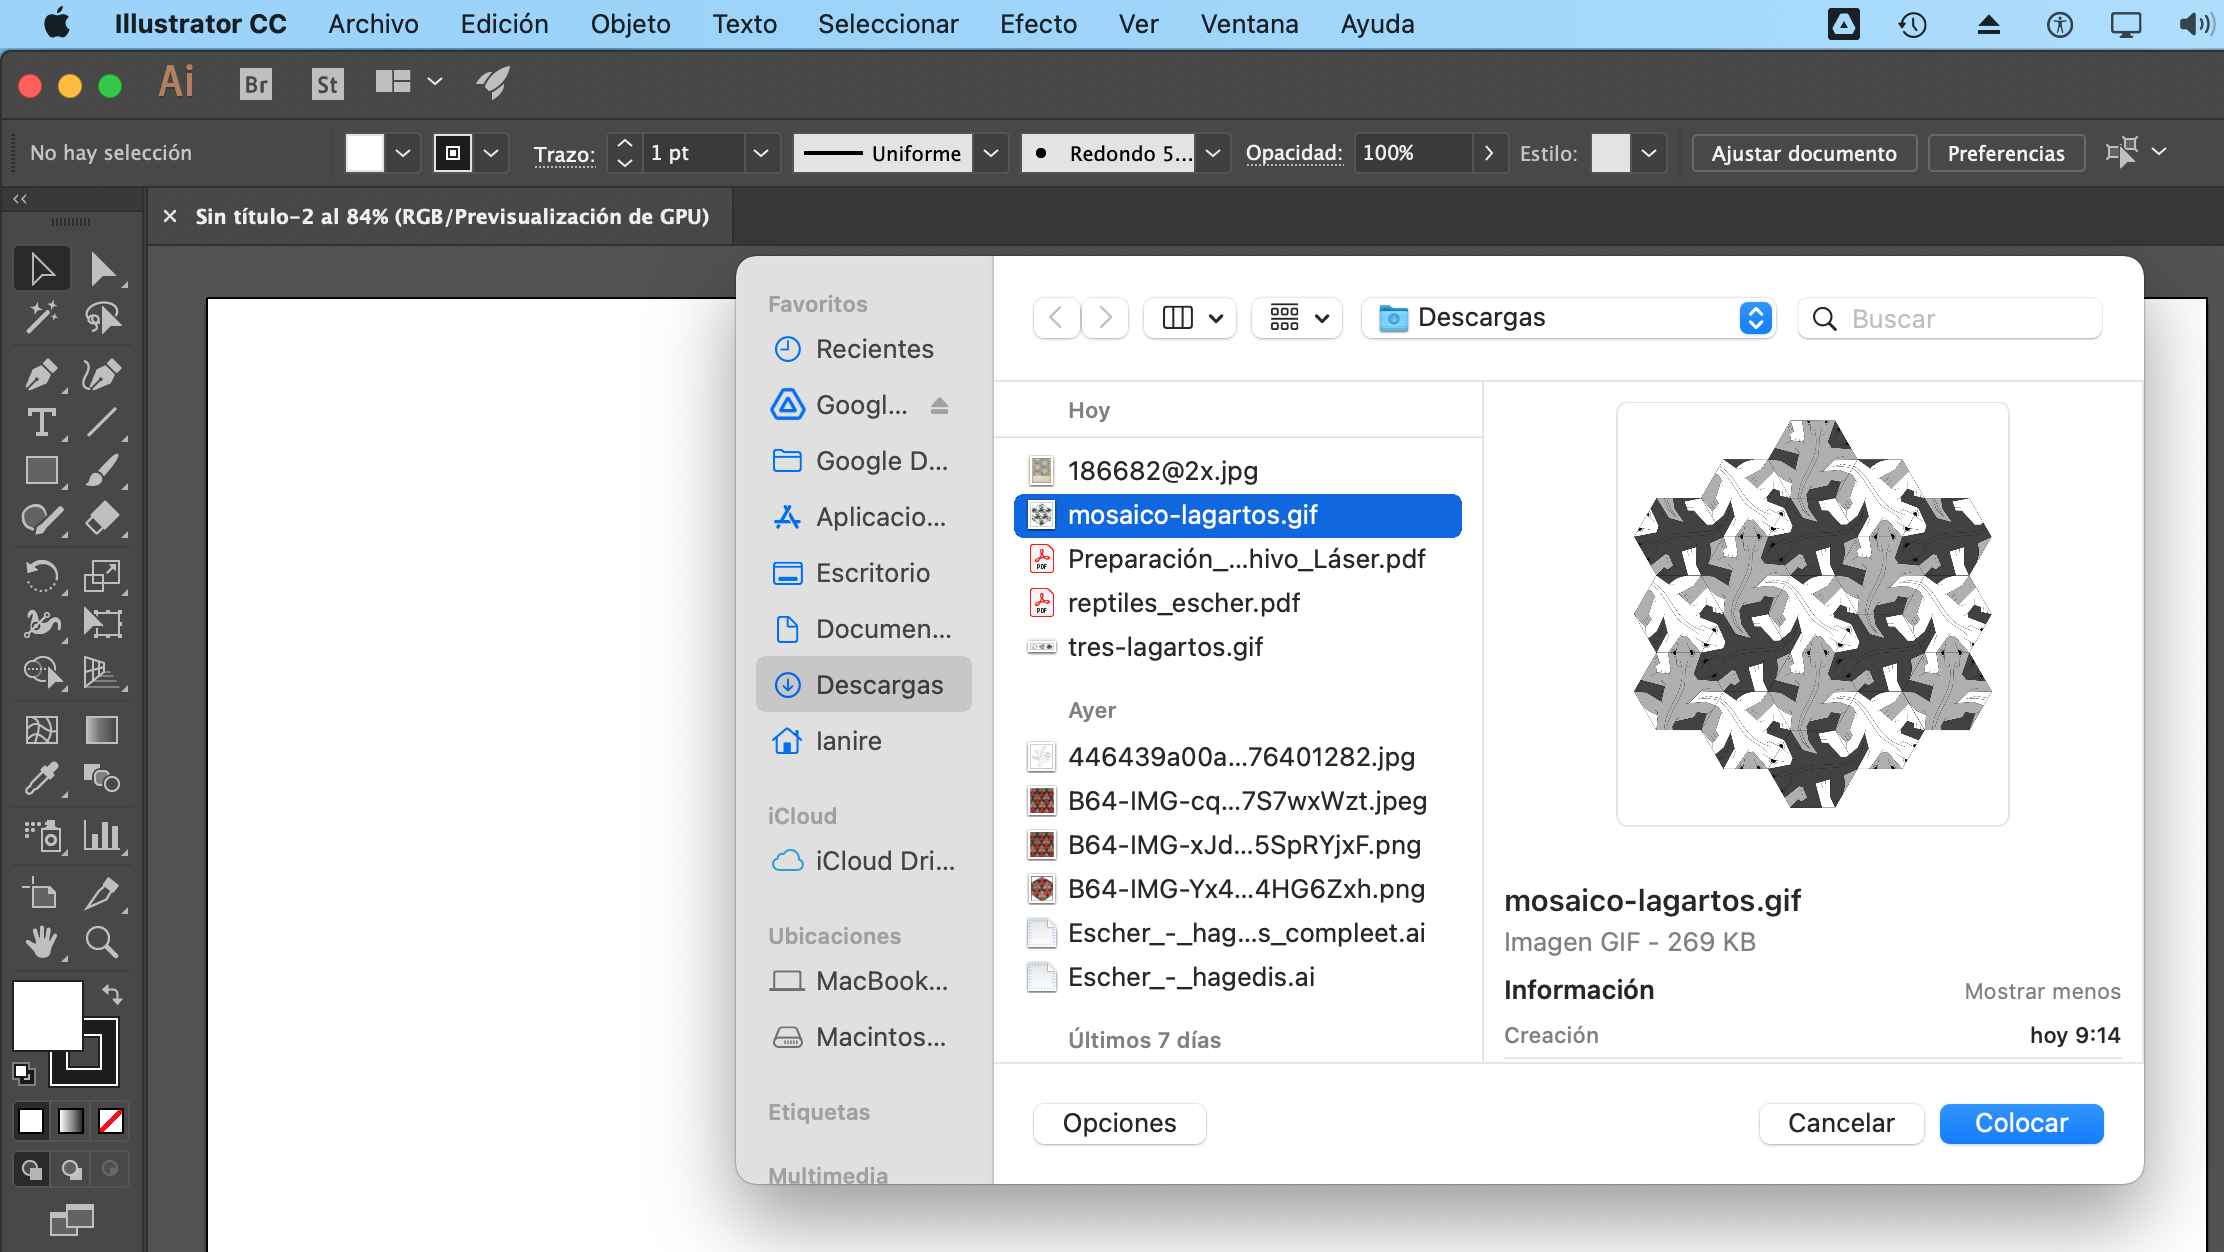Image resolution: width=2224 pixels, height=1252 pixels.
Task: Enable Draw Normal mode
Action: coord(31,1168)
